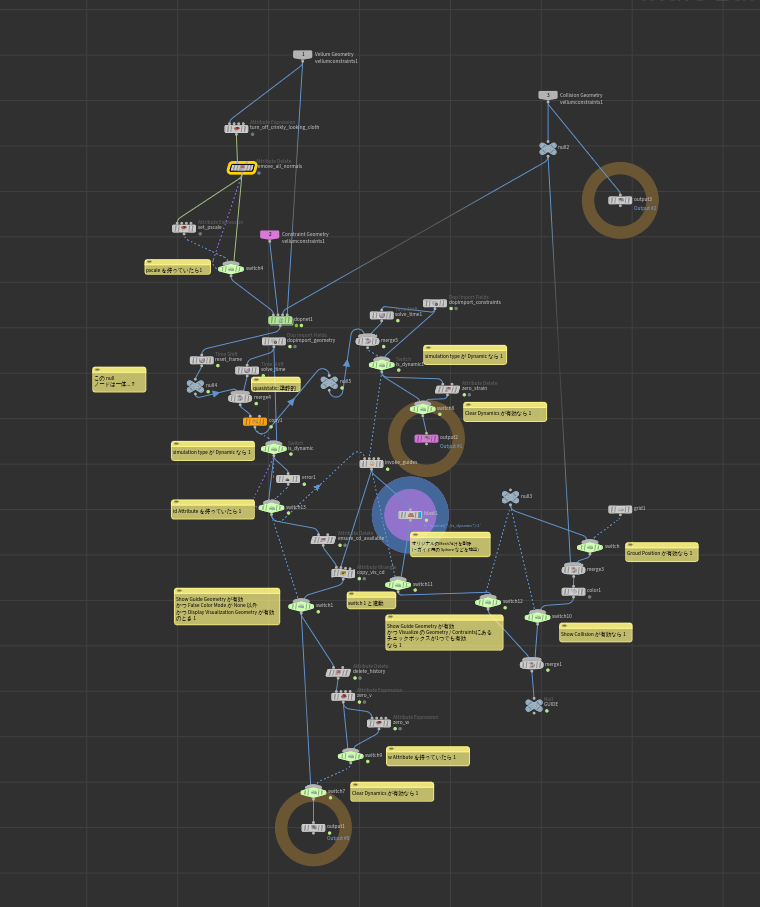Click the copy_vis_cd Attribute Wrangle node

click(x=343, y=573)
